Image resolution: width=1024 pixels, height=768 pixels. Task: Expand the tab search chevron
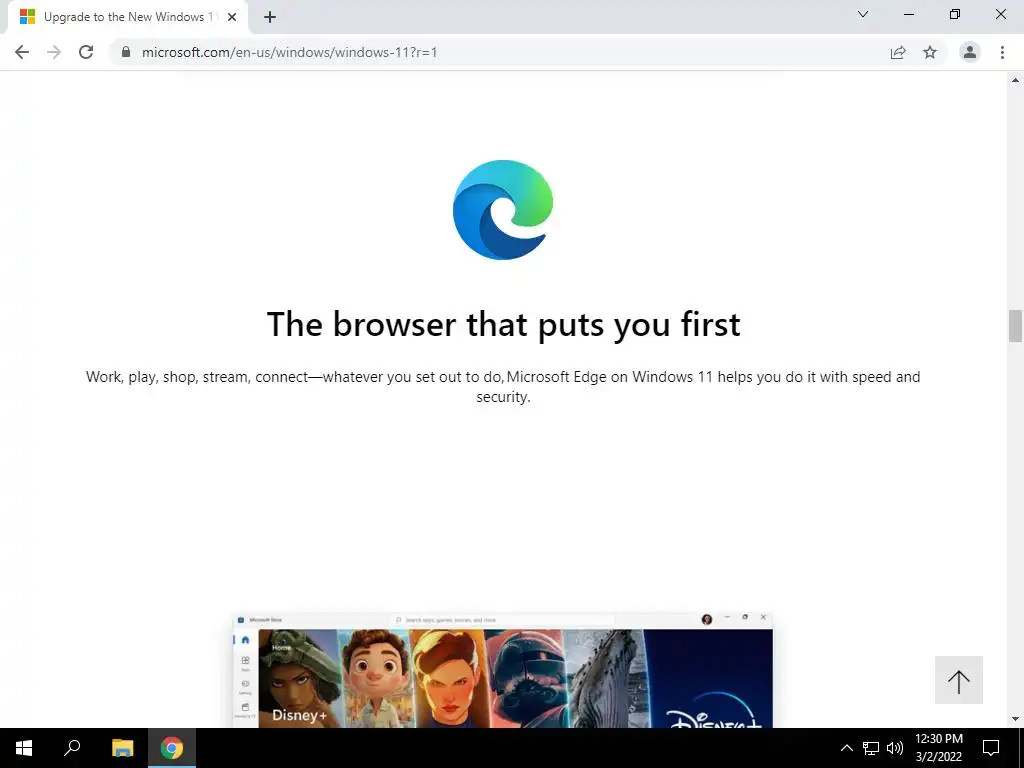pyautogui.click(x=863, y=14)
